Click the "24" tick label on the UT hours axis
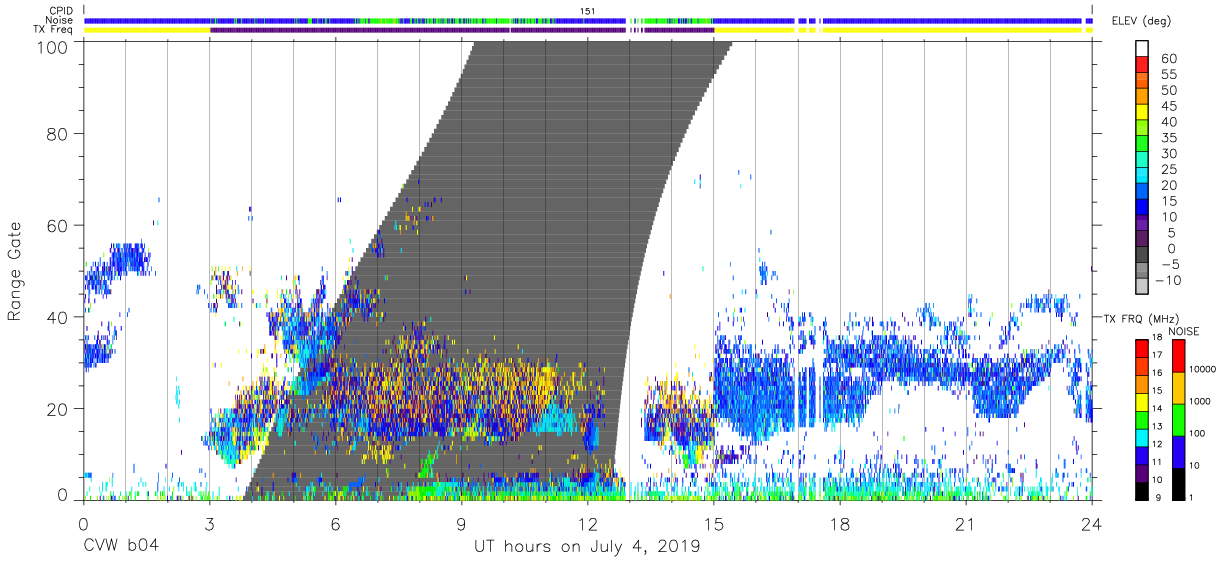 pos(1092,524)
